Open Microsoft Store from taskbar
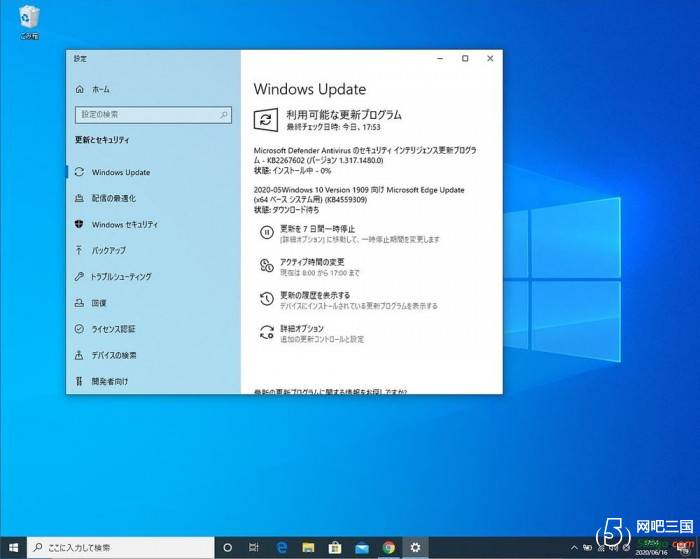Image resolution: width=700 pixels, height=559 pixels. [335, 547]
